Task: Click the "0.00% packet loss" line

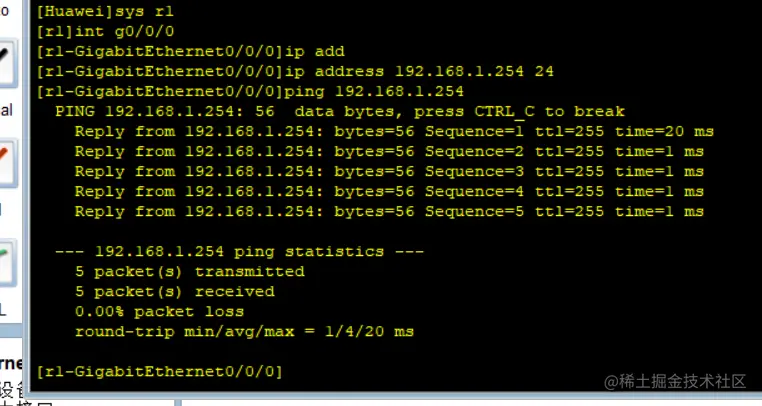Action: [160, 312]
